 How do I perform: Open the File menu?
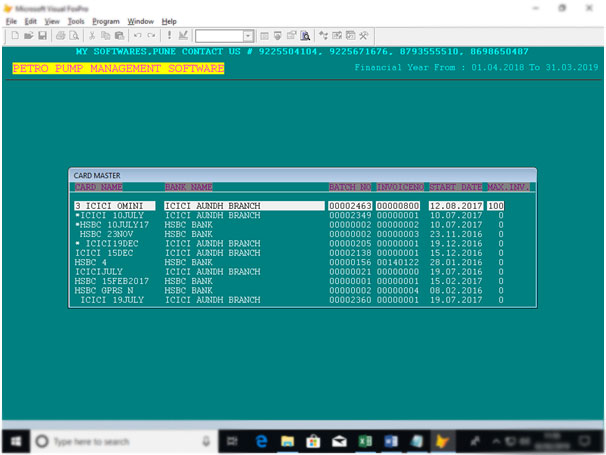click(x=11, y=21)
